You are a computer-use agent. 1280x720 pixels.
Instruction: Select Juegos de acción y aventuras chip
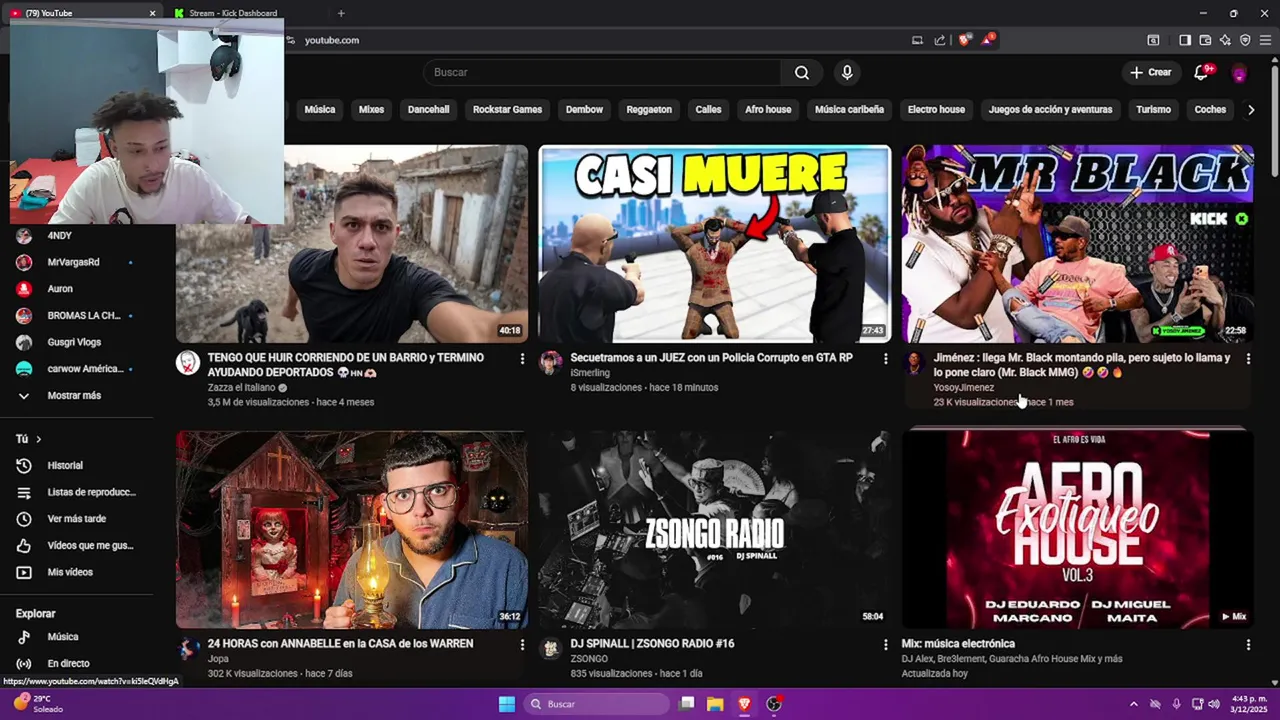[1050, 109]
